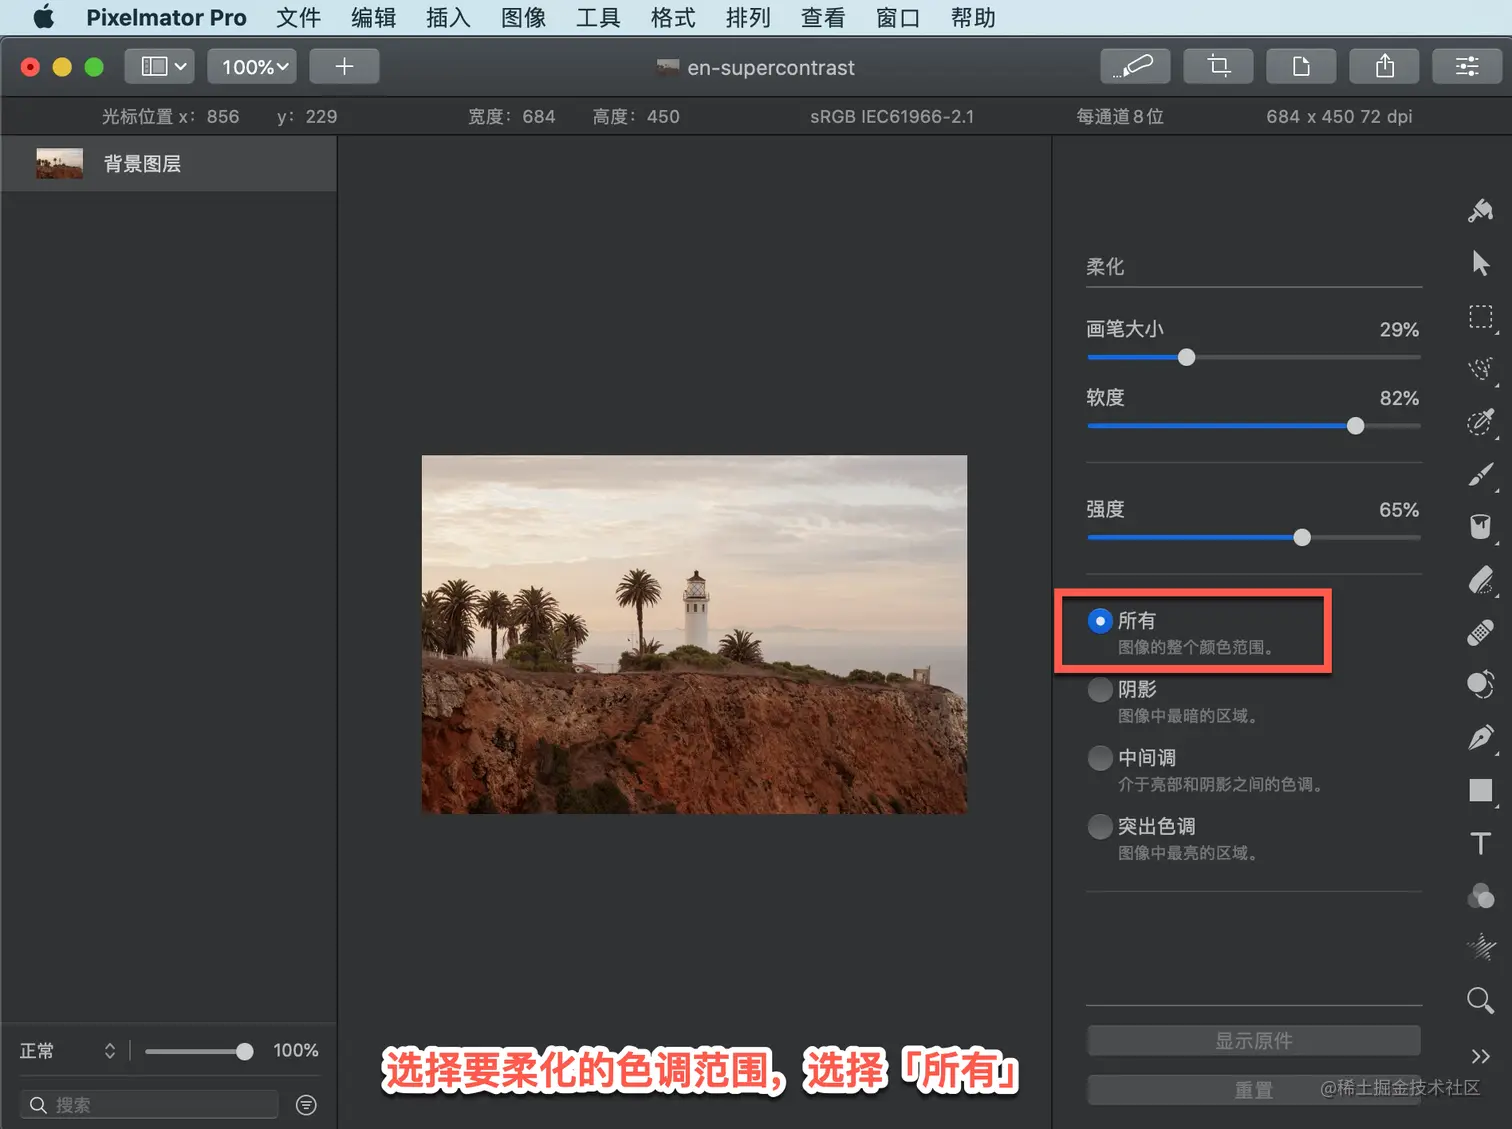
Task: Open the 图像 menu
Action: pyautogui.click(x=523, y=17)
